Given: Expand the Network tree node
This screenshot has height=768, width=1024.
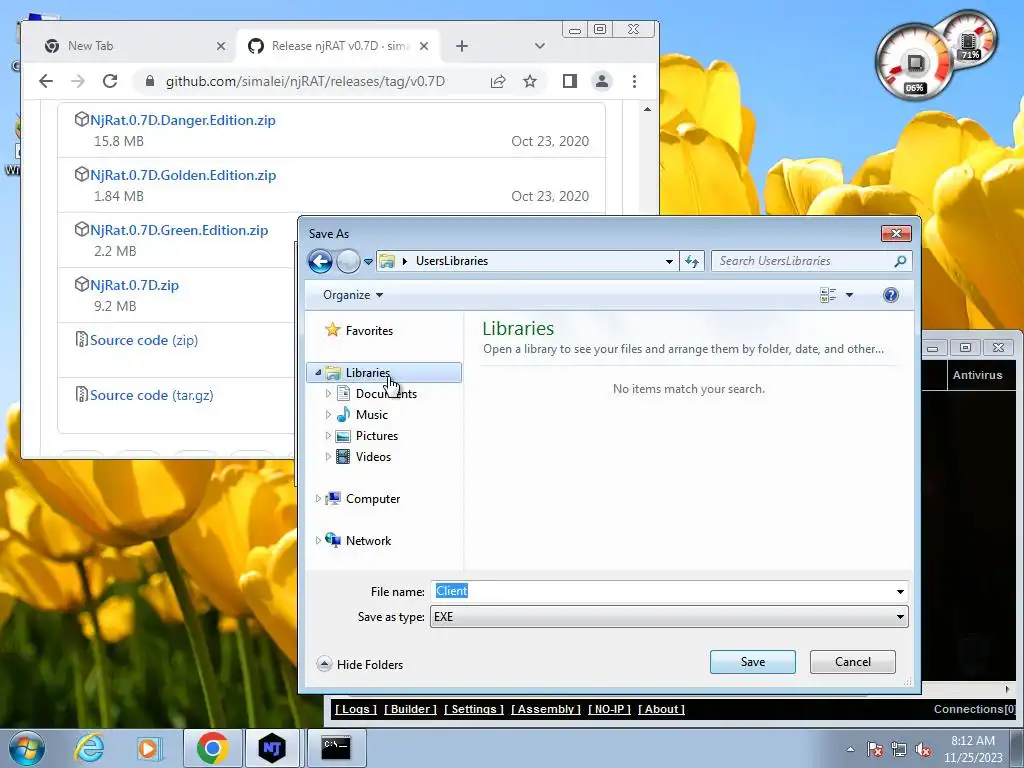Looking at the screenshot, I should coord(318,541).
